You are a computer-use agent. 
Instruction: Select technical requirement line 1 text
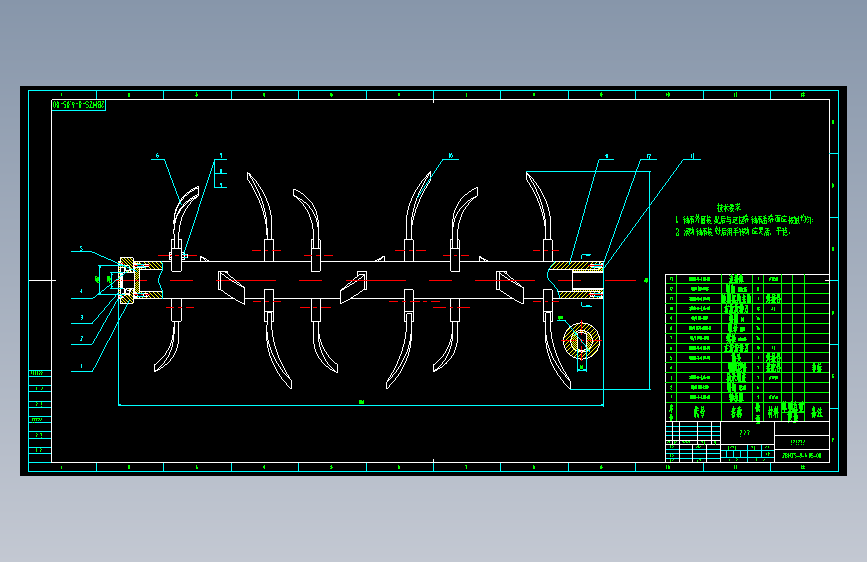(744, 220)
